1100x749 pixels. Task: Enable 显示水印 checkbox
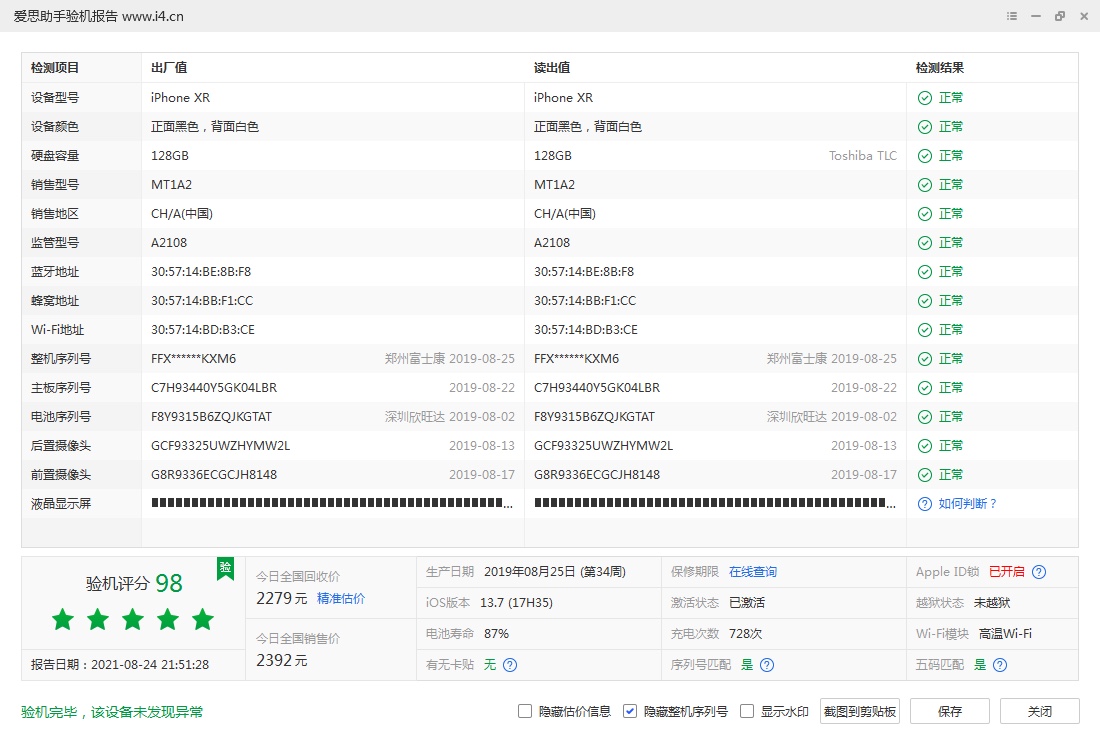click(747, 711)
